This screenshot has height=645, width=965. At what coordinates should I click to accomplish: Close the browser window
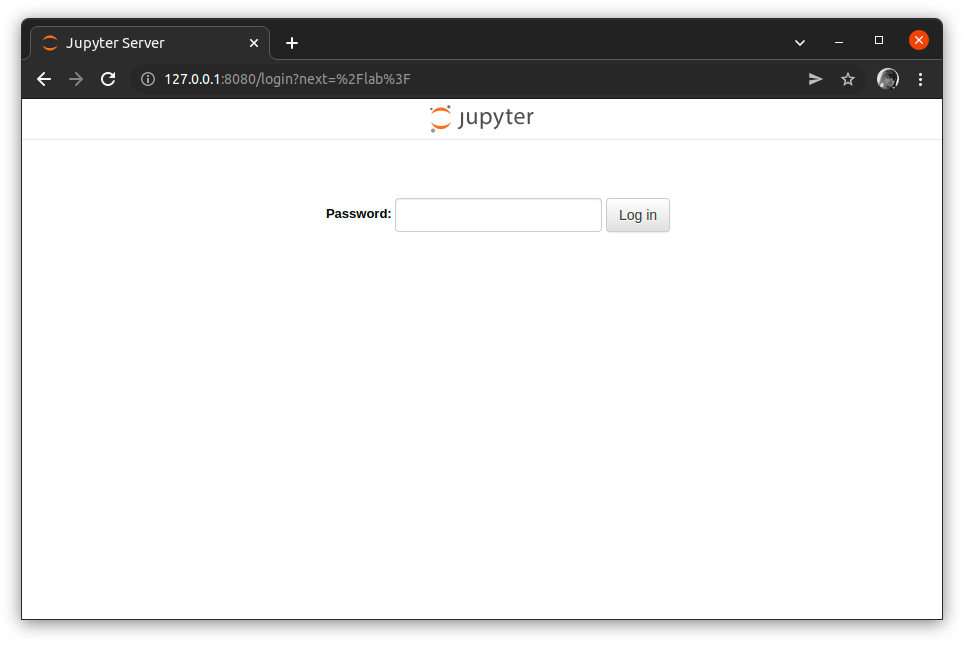(x=918, y=41)
